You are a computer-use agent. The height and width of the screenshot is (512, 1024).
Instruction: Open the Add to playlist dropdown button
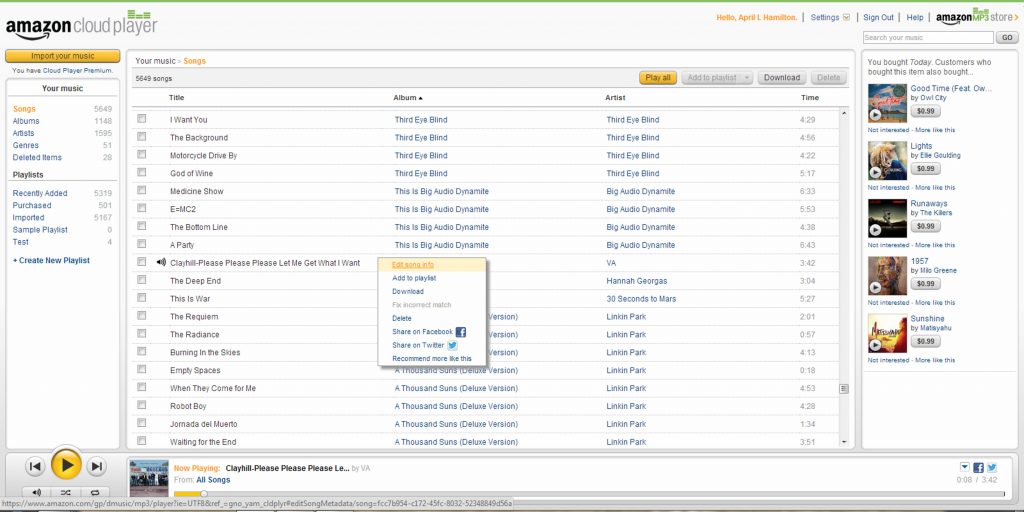click(x=716, y=78)
